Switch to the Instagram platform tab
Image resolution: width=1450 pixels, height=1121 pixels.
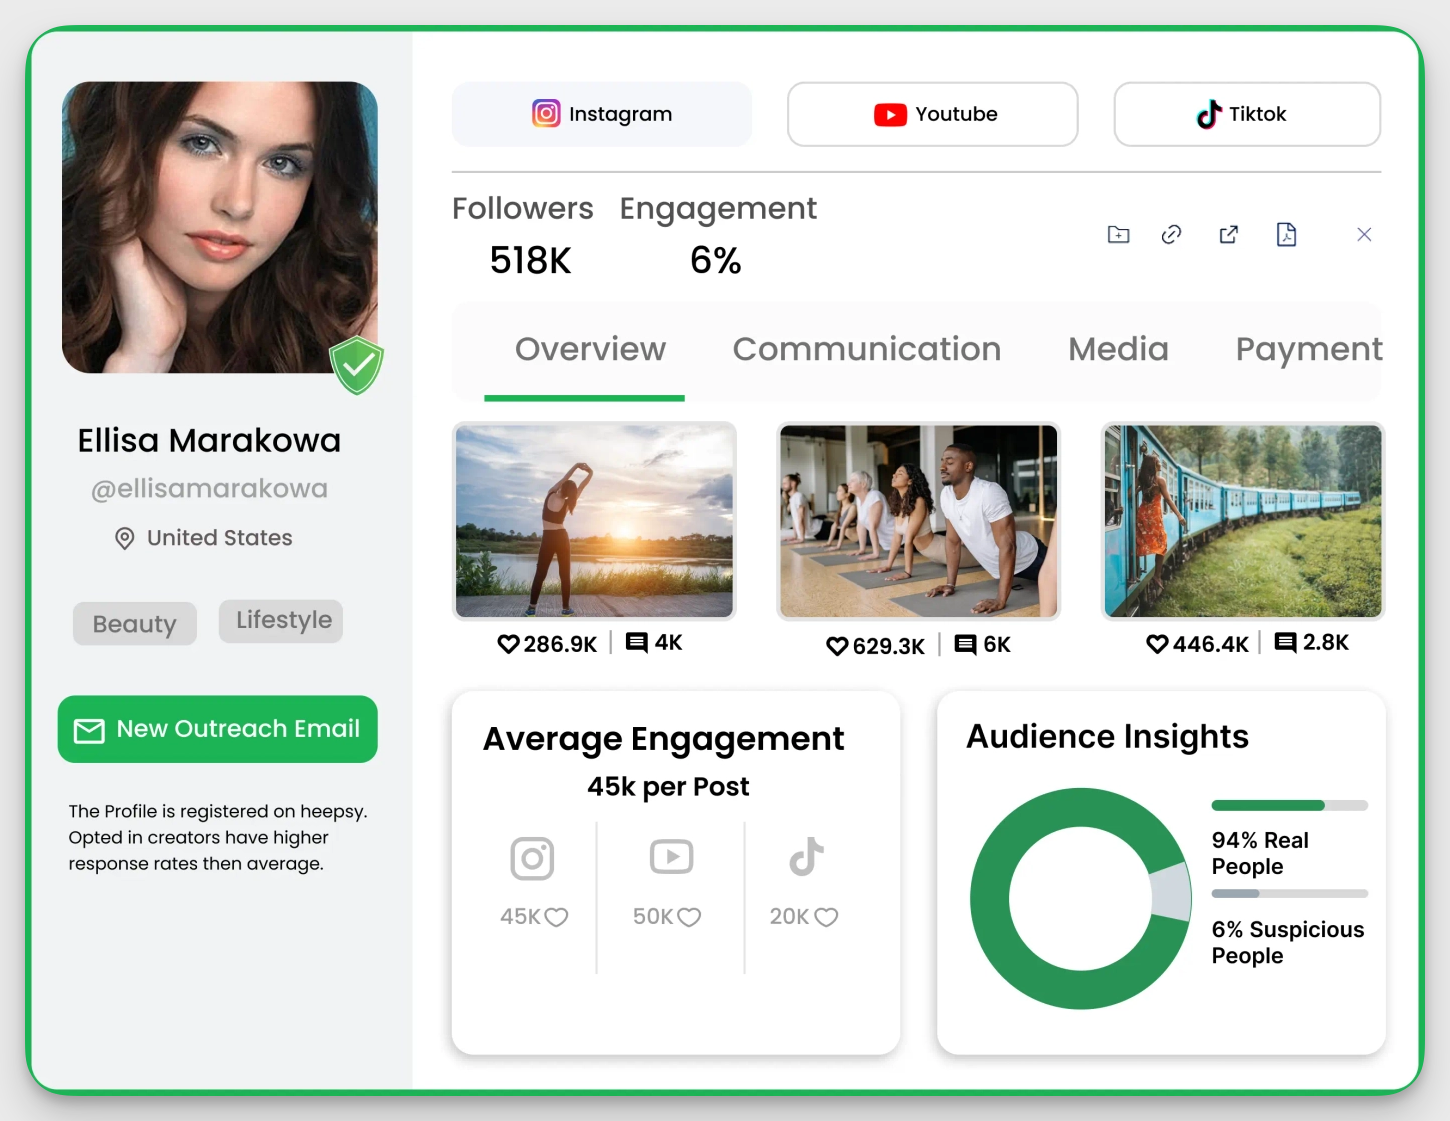coord(602,114)
